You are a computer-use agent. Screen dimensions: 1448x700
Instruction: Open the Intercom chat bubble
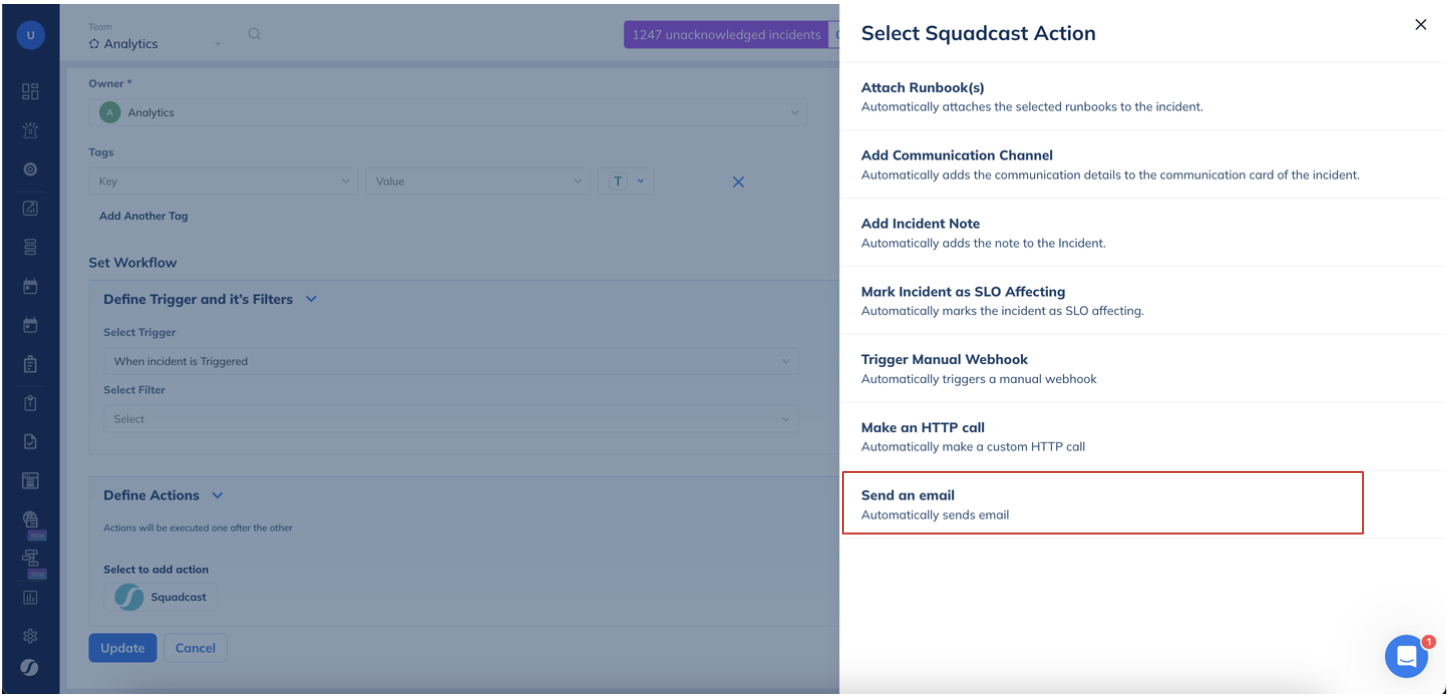pos(1406,656)
